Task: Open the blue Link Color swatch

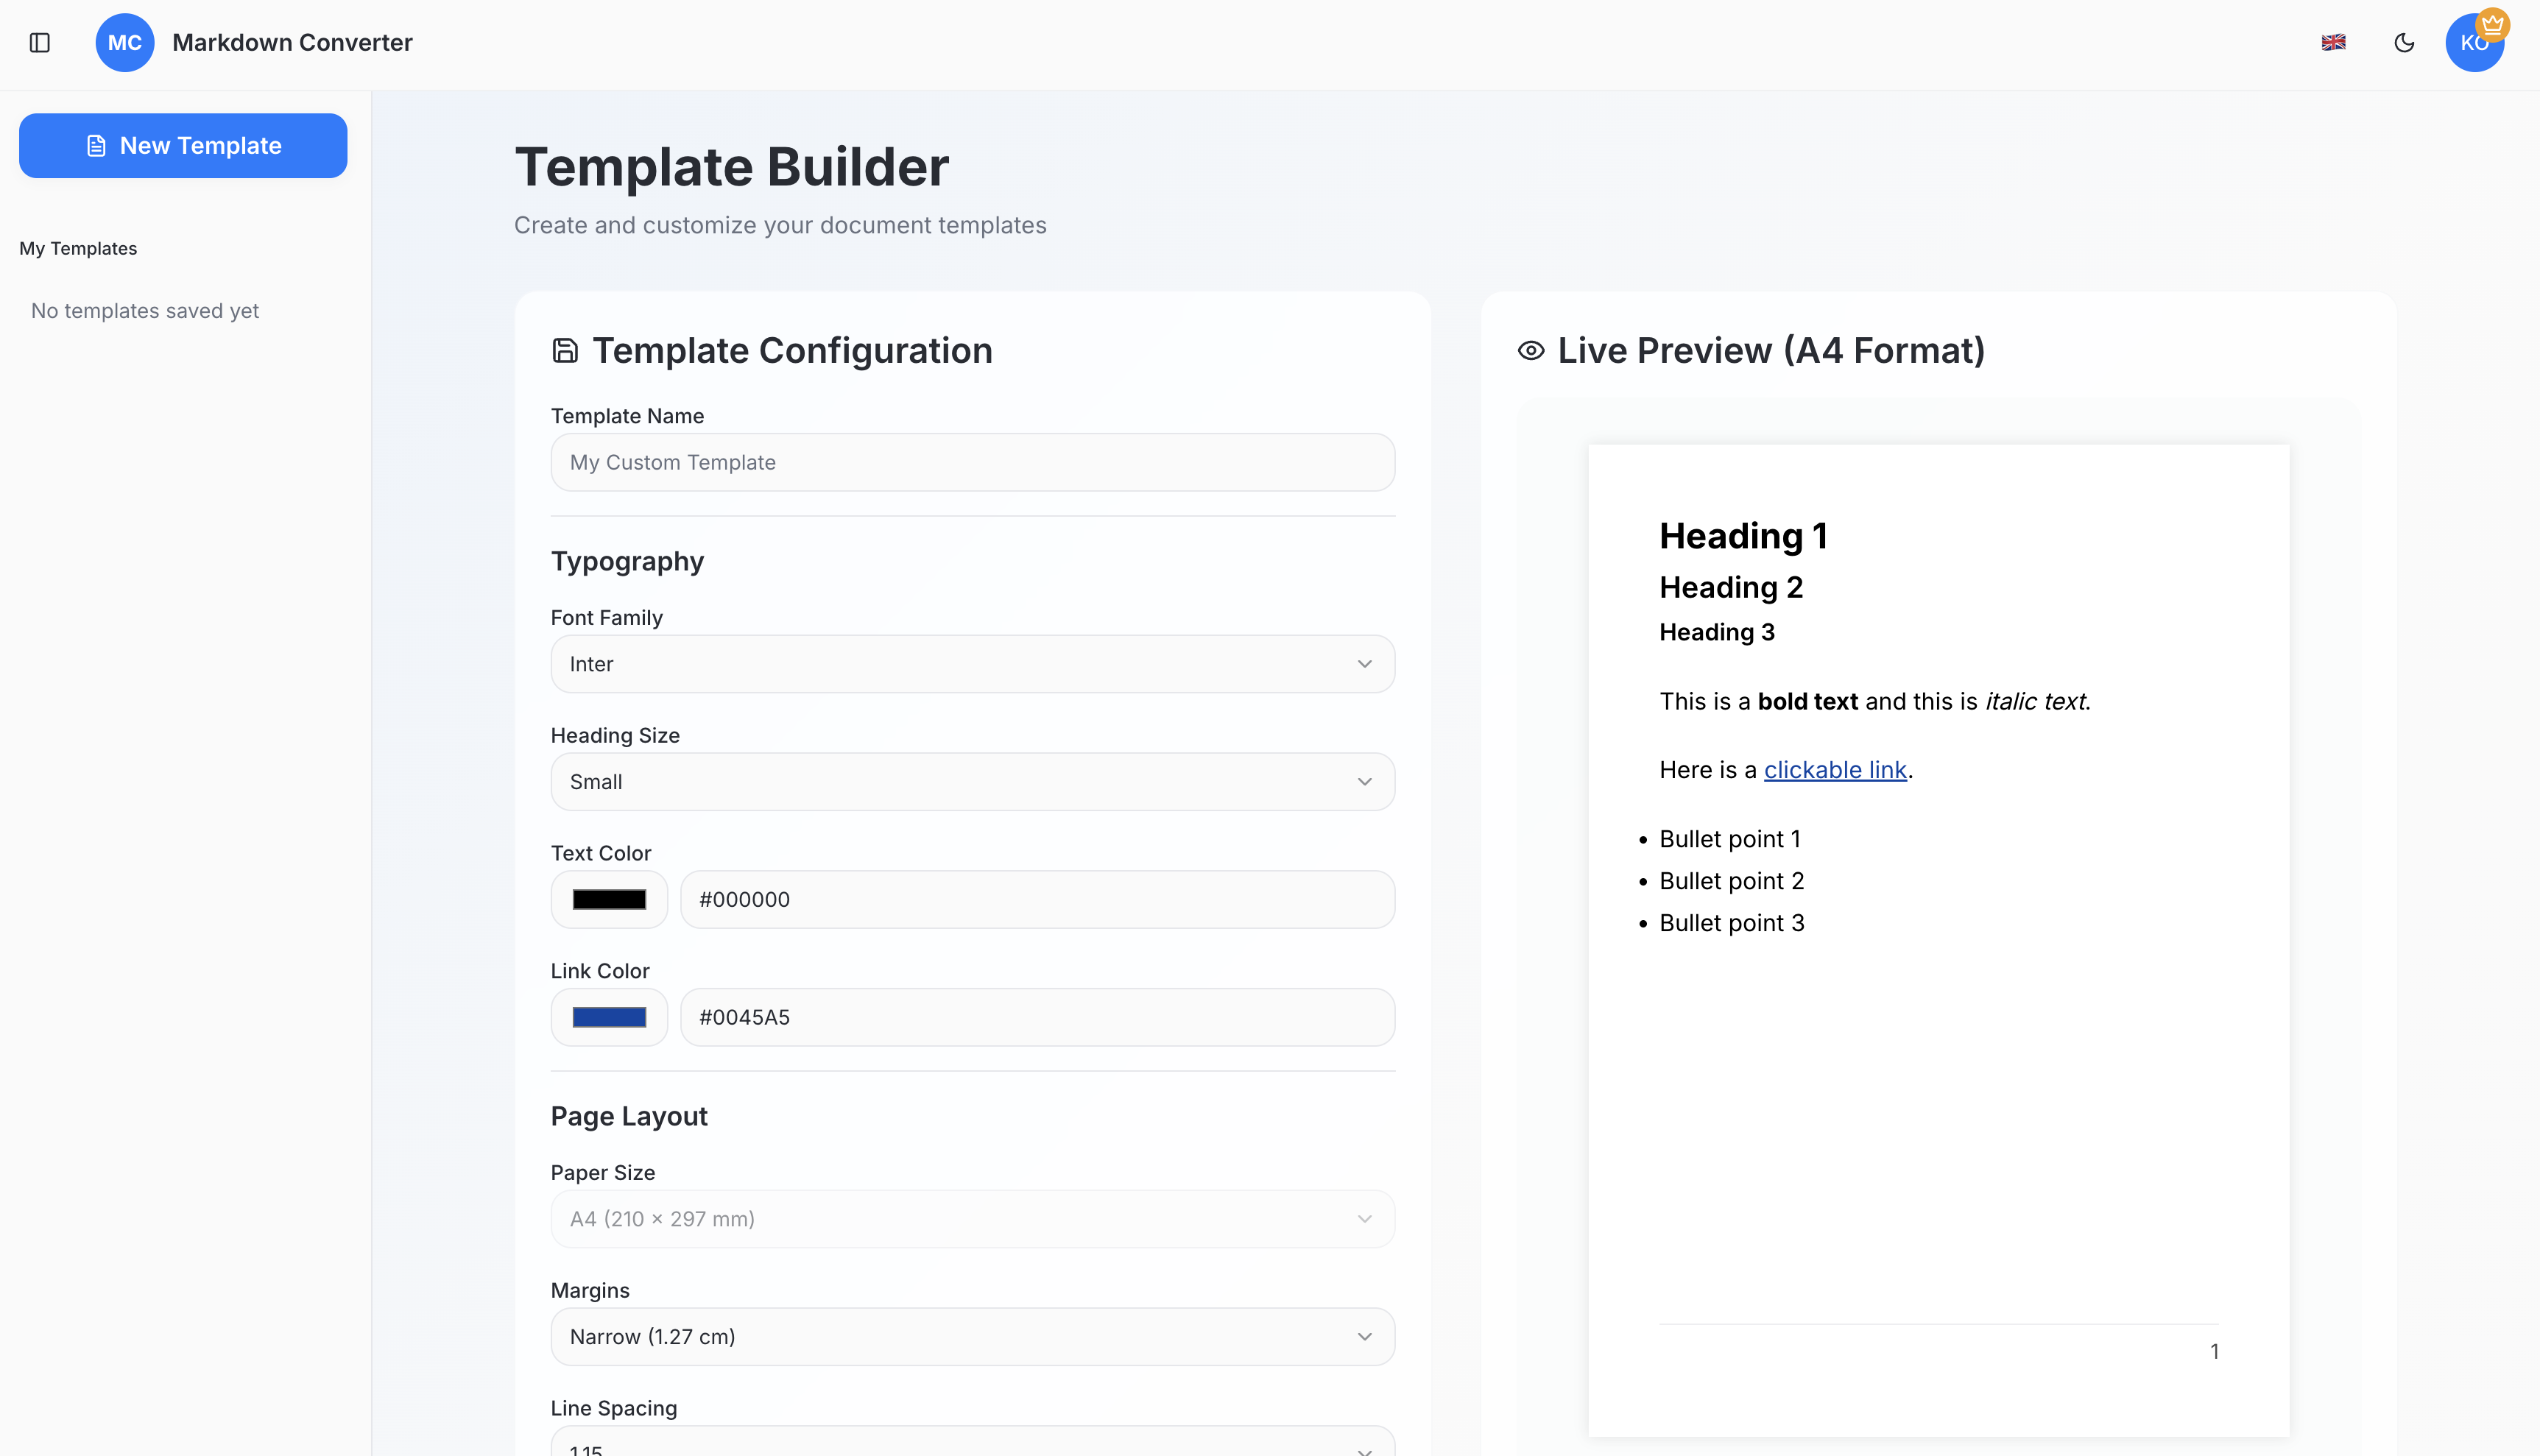Action: point(609,1017)
